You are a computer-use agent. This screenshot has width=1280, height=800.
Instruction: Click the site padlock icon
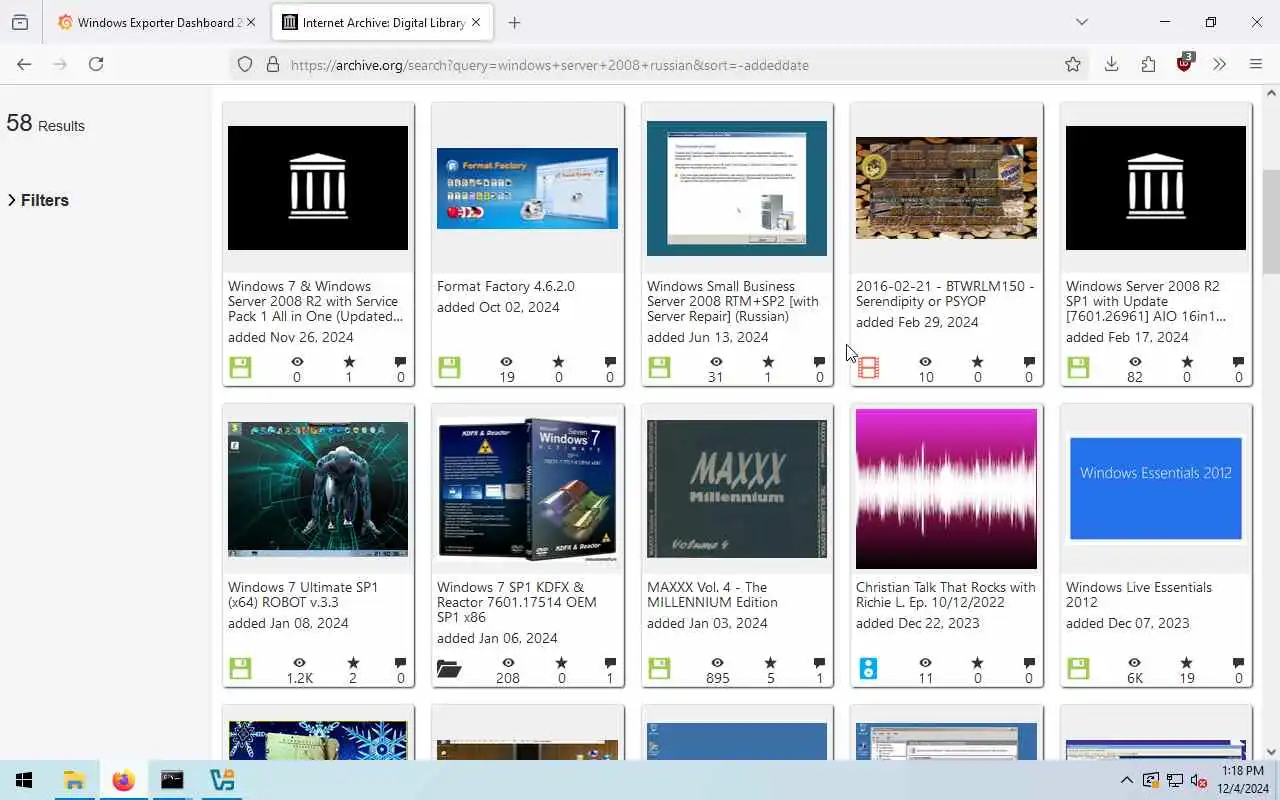tap(272, 64)
